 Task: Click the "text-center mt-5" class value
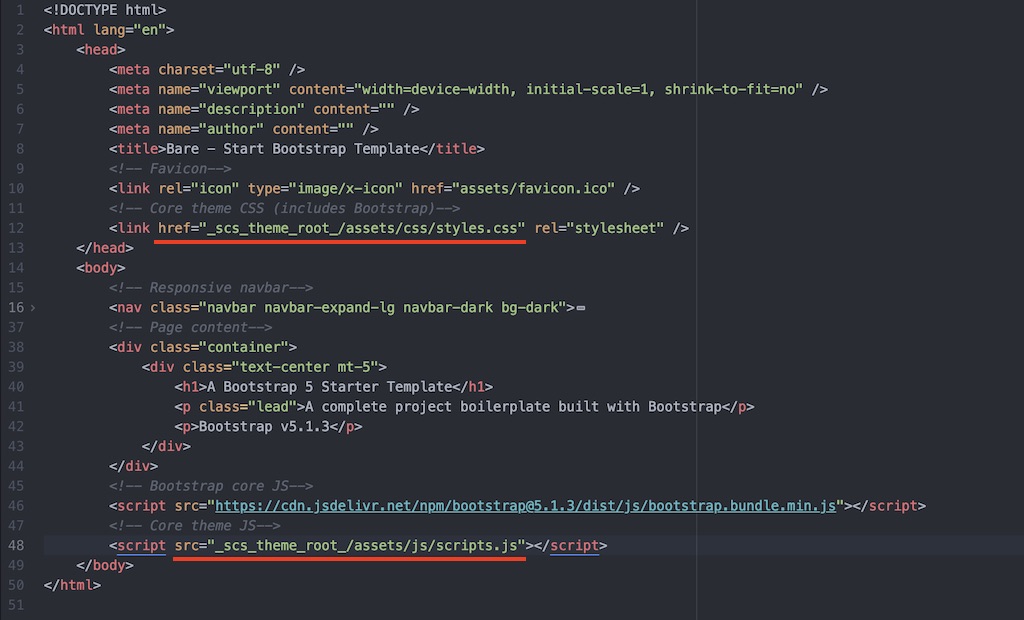[x=317, y=367]
